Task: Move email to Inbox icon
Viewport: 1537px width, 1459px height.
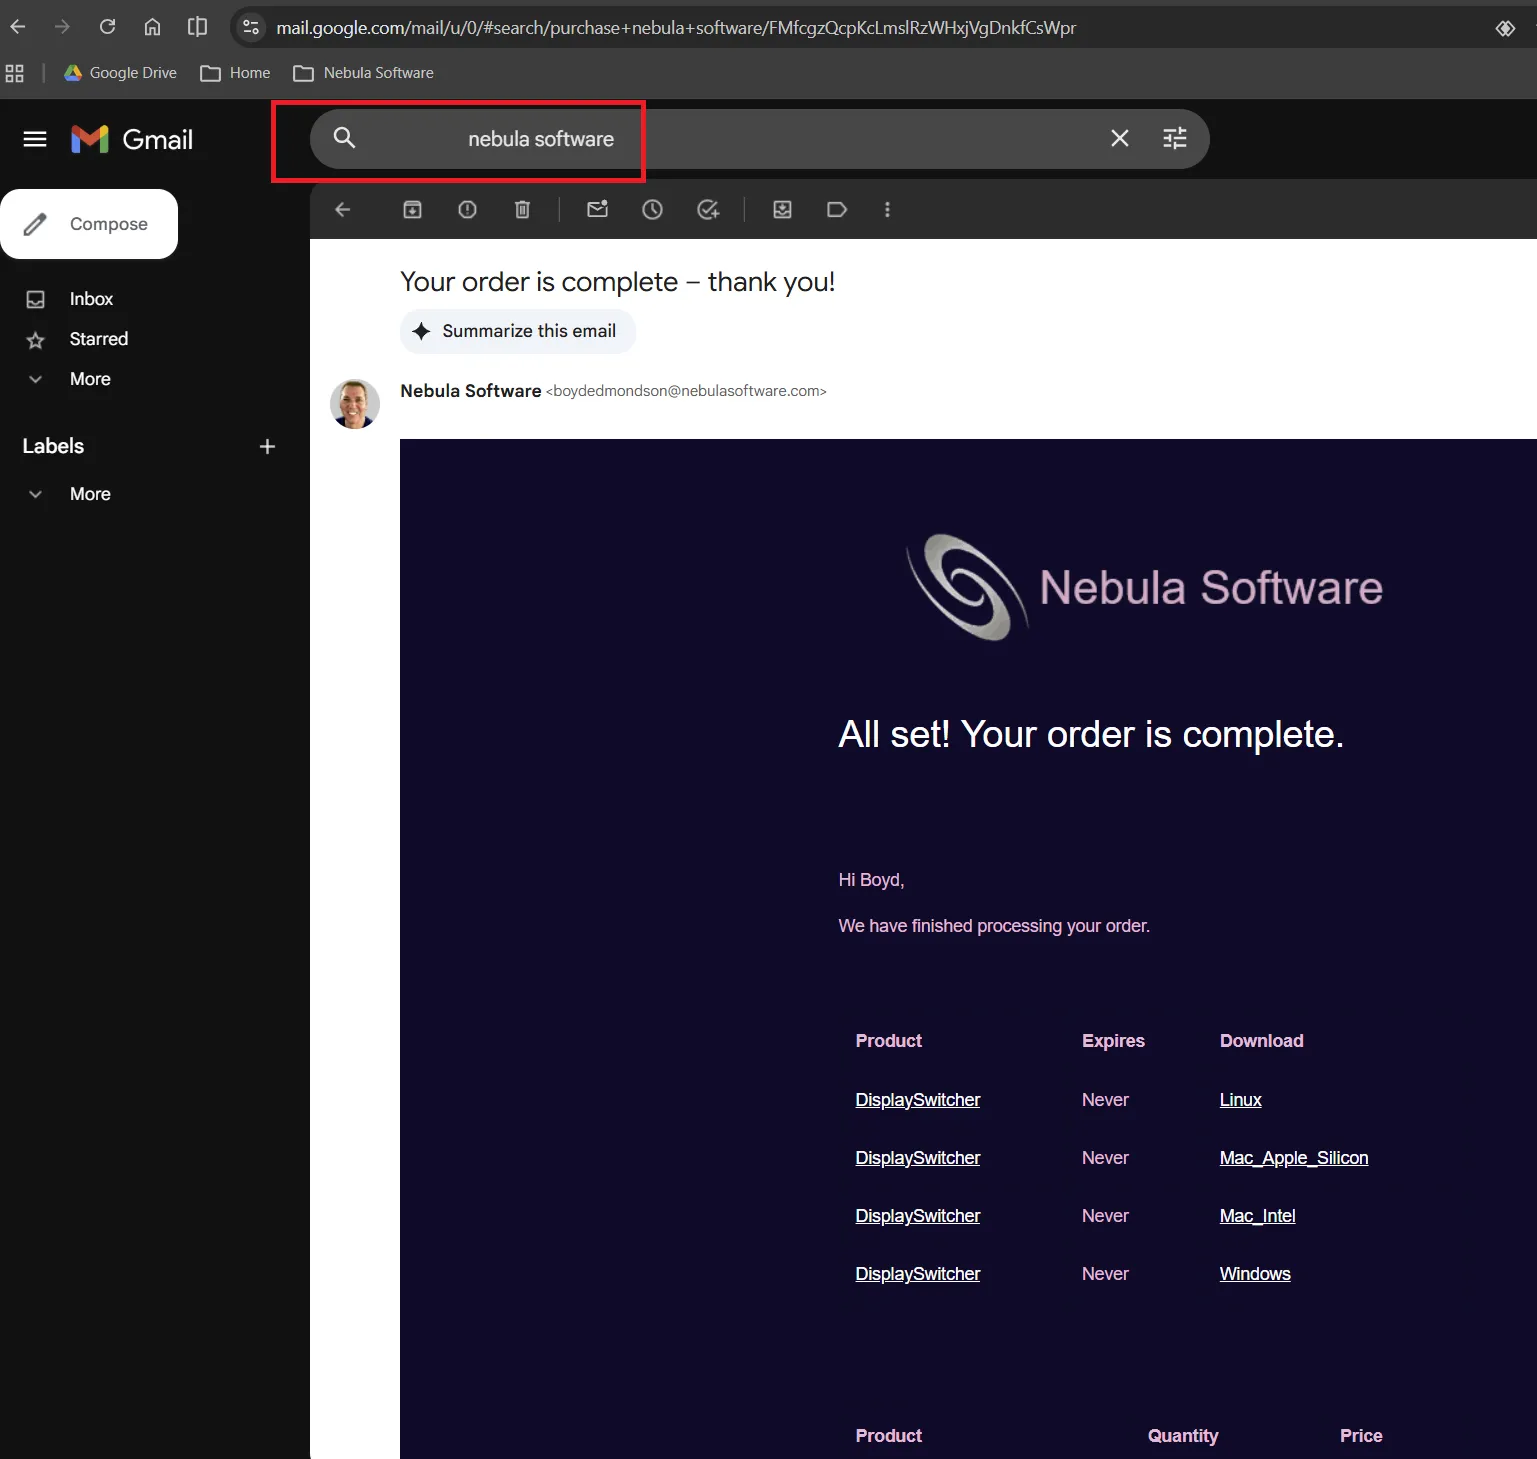Action: (x=782, y=210)
